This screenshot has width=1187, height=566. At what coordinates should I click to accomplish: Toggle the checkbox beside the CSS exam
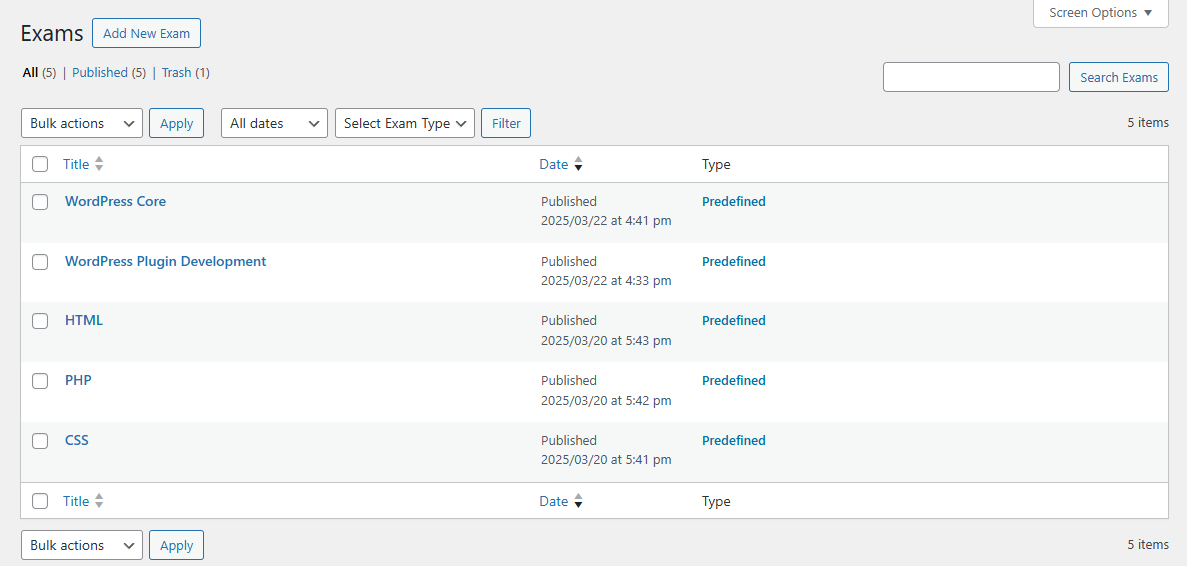click(x=40, y=441)
